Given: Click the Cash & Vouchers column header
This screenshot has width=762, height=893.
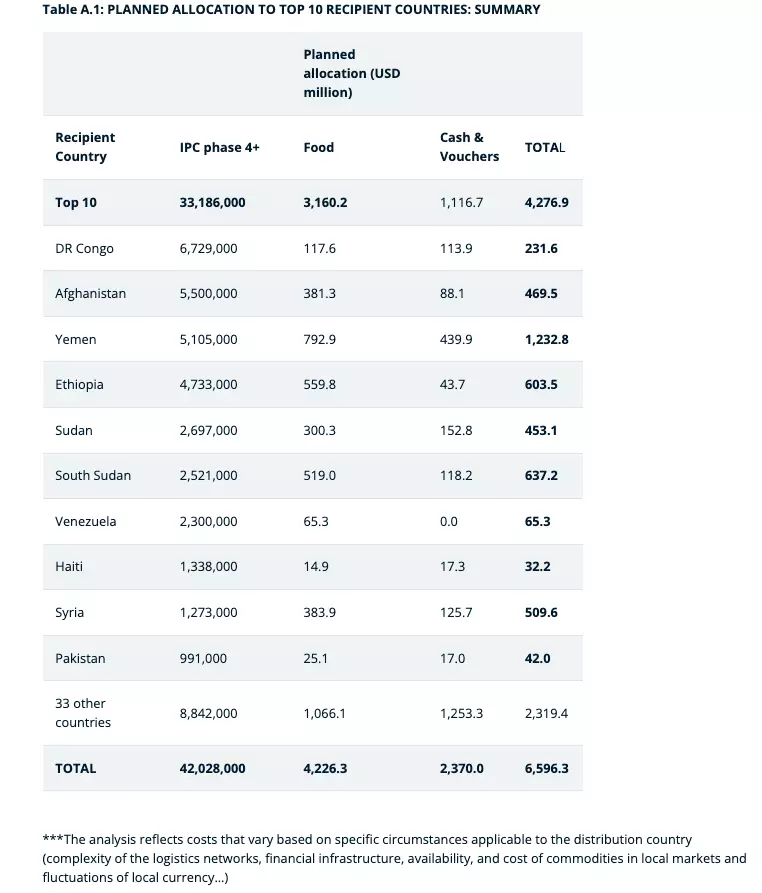Looking at the screenshot, I should point(469,147).
